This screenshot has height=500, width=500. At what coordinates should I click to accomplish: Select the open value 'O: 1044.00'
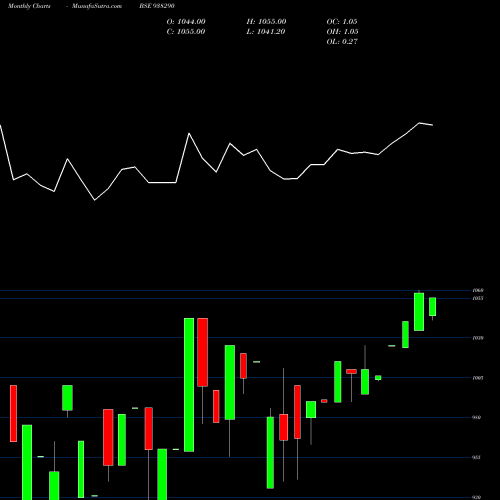click(186, 22)
